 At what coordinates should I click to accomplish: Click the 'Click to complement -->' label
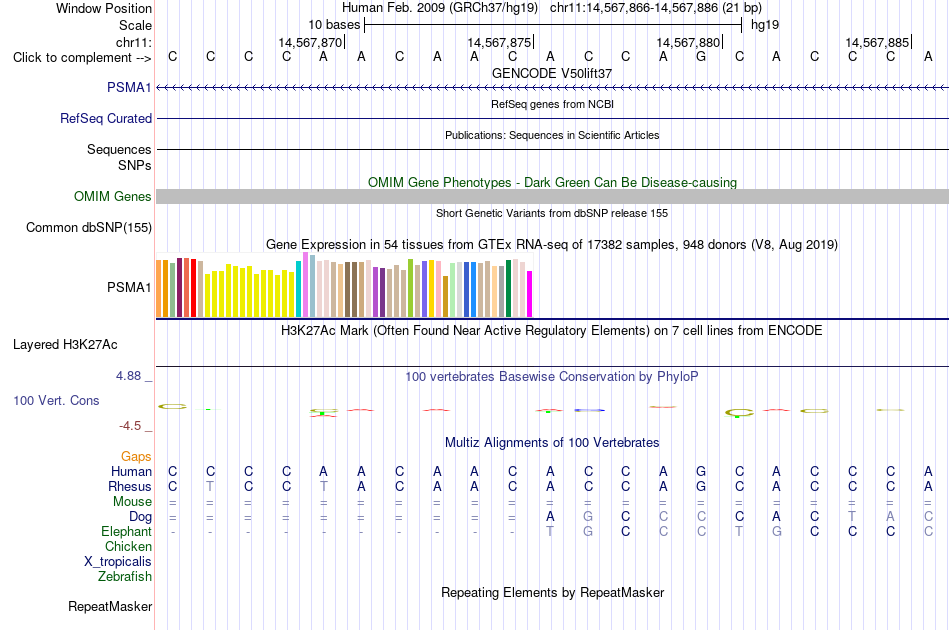click(x=82, y=58)
